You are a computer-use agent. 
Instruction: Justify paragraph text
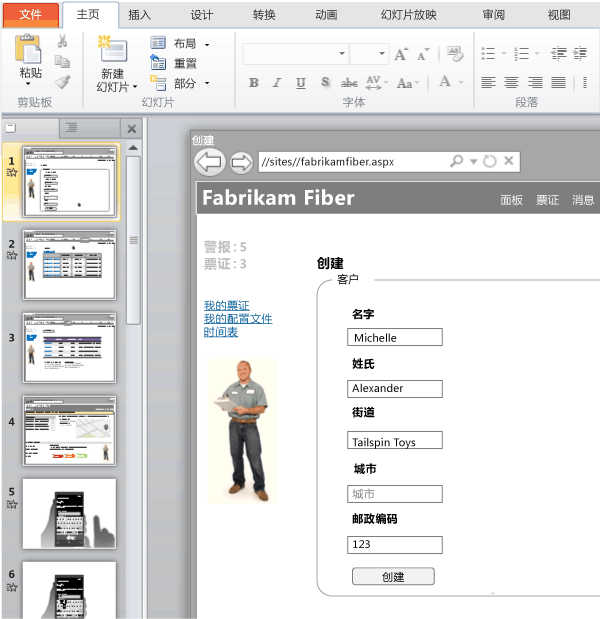coord(559,83)
